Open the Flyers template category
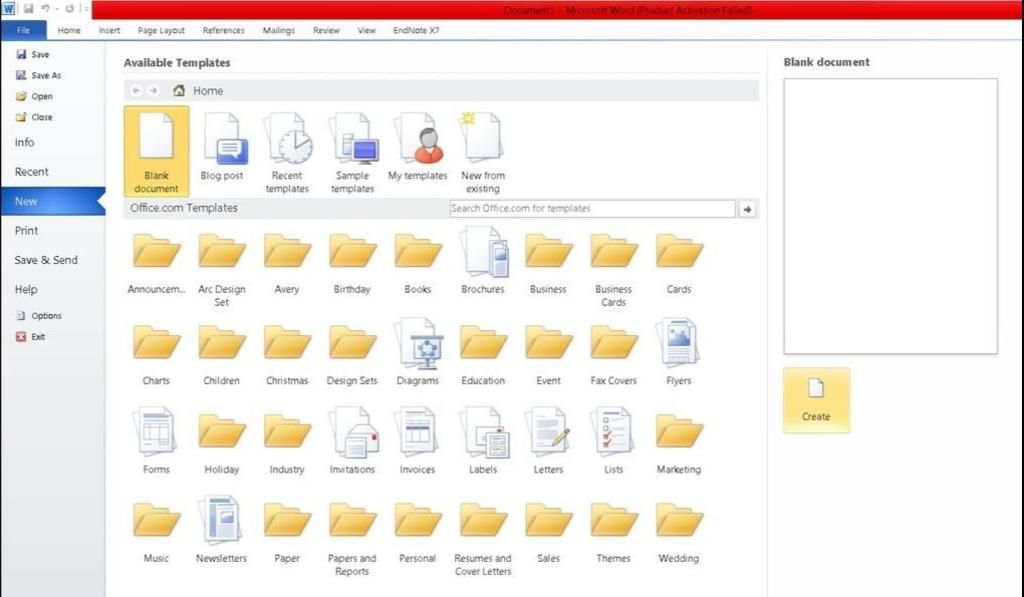The height and width of the screenshot is (597, 1024). point(679,353)
